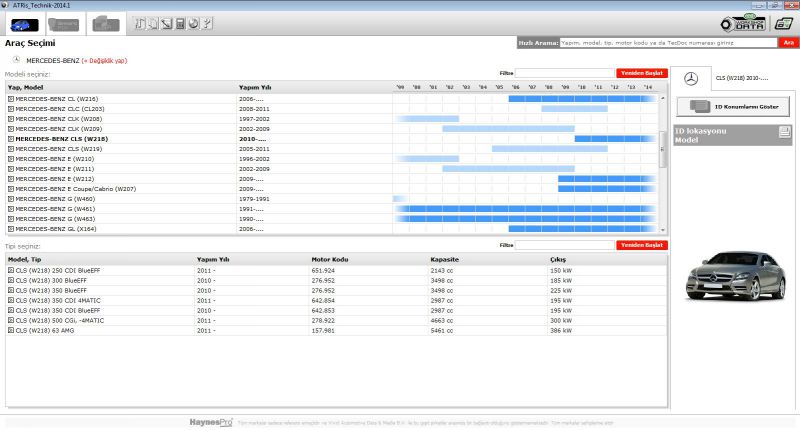
Task: Open the help question mark icon
Action: pyautogui.click(x=207, y=23)
